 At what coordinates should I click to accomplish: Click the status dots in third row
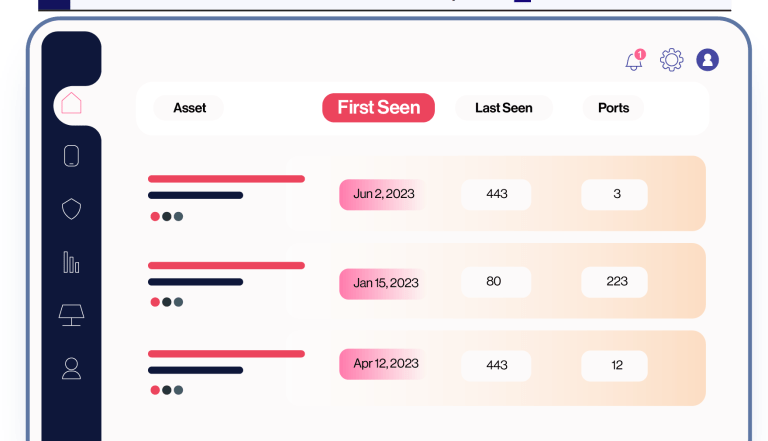click(x=166, y=390)
